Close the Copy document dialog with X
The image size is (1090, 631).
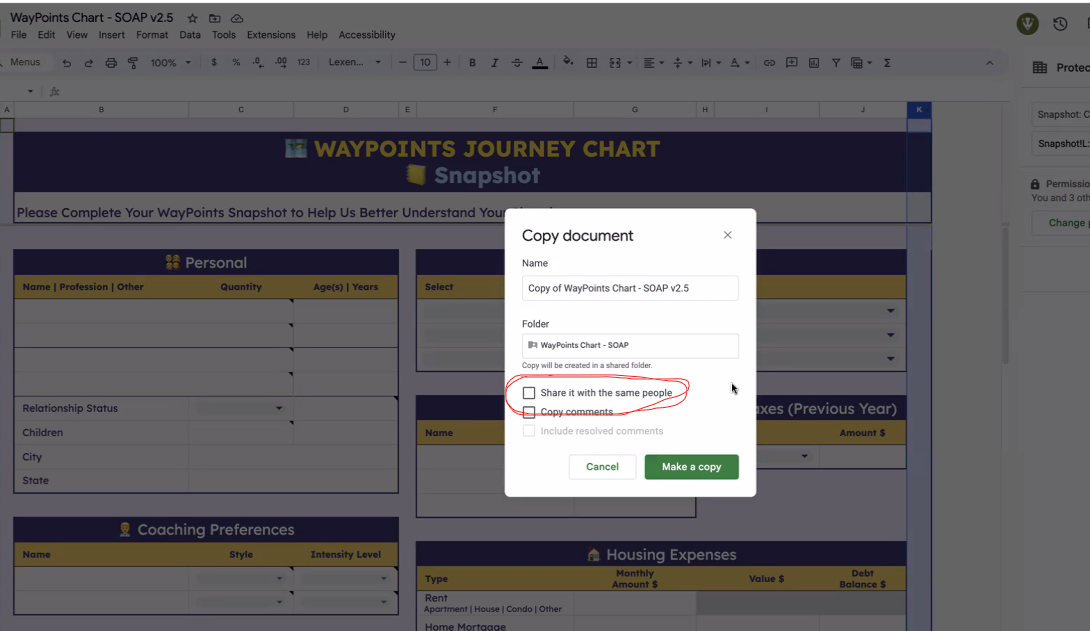point(727,235)
